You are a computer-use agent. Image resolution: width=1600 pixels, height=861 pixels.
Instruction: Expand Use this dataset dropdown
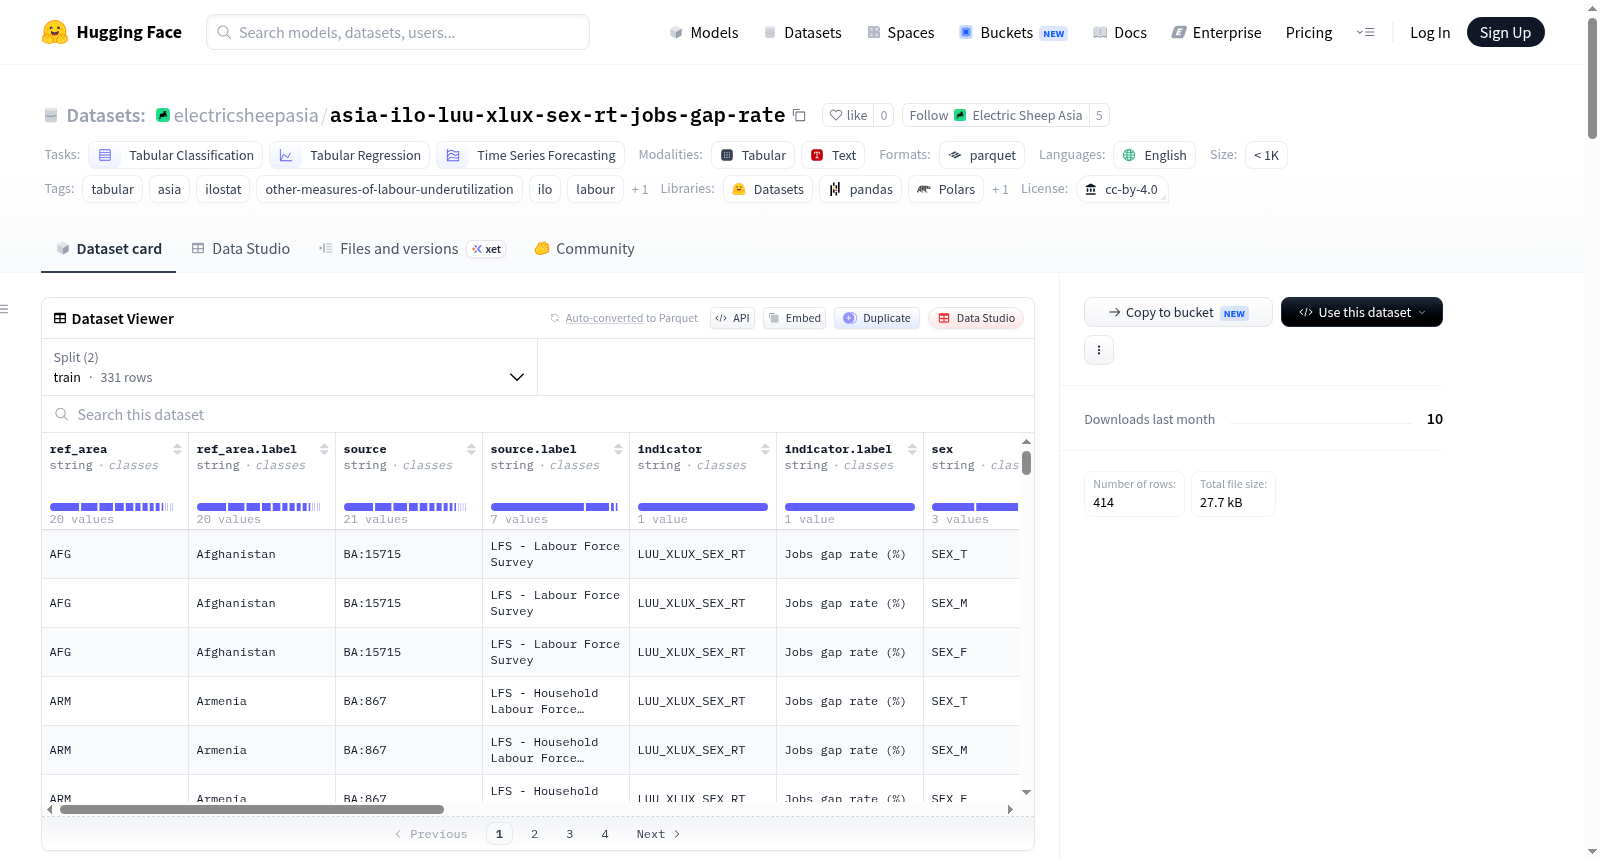(x=1362, y=312)
